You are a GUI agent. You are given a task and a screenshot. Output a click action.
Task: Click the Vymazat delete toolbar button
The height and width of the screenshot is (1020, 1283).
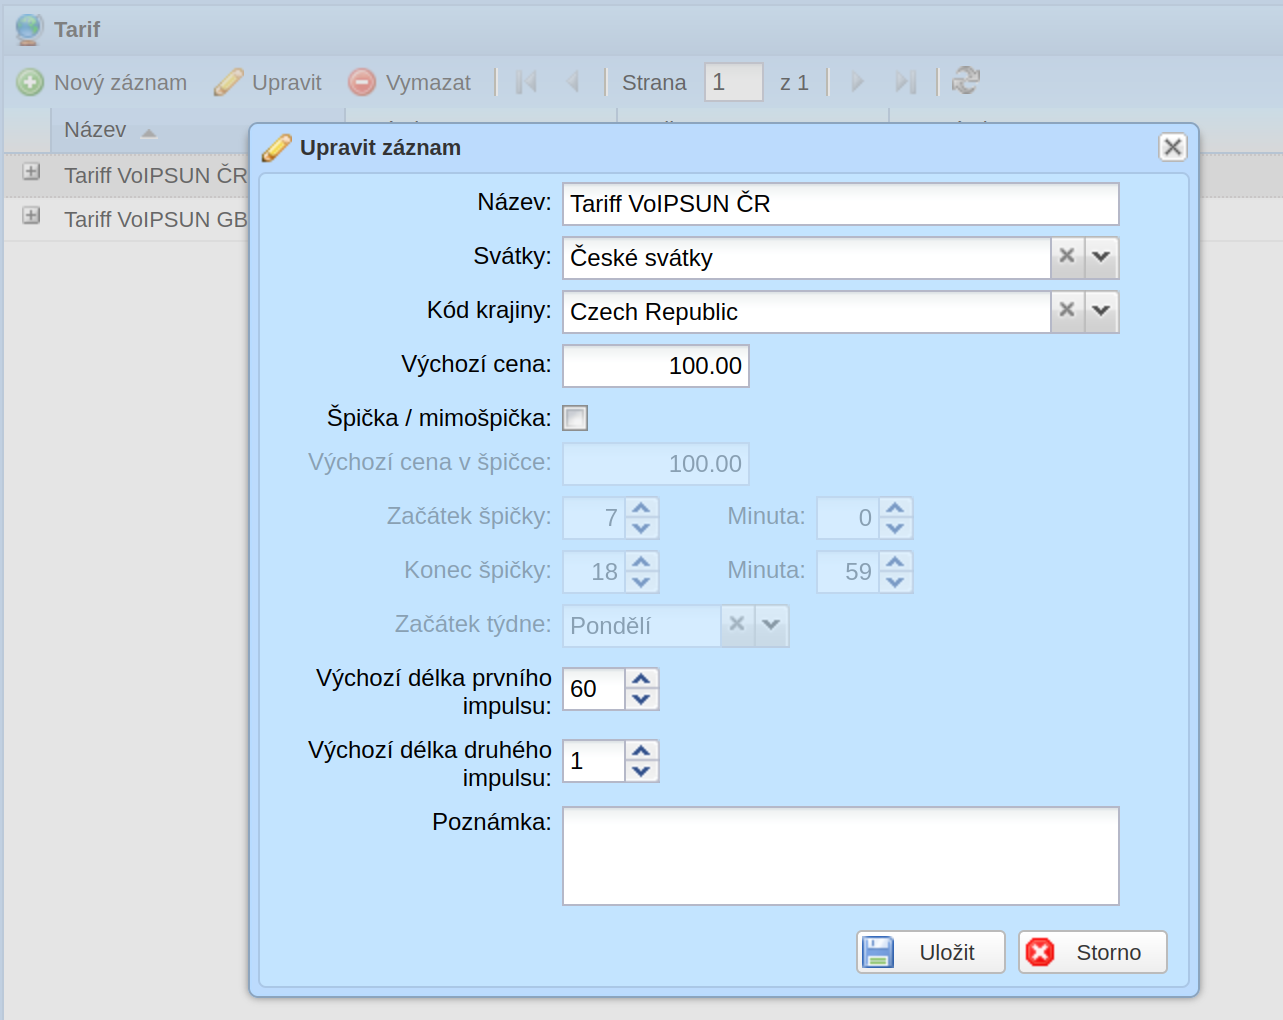tap(410, 82)
